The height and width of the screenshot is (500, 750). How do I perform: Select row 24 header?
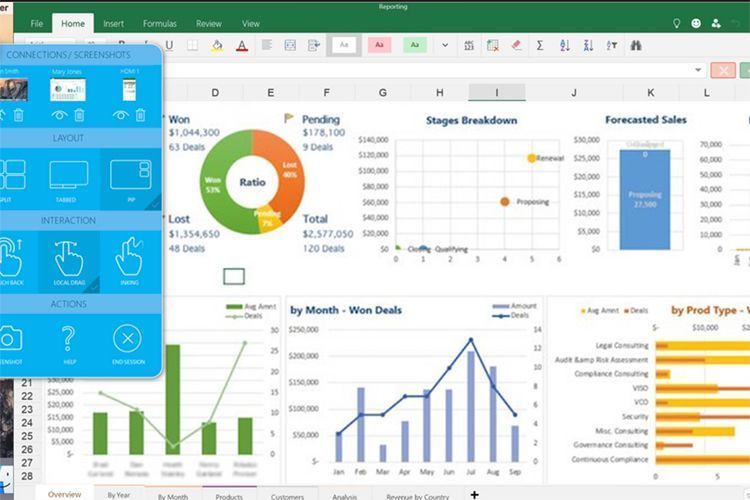pyautogui.click(x=27, y=422)
